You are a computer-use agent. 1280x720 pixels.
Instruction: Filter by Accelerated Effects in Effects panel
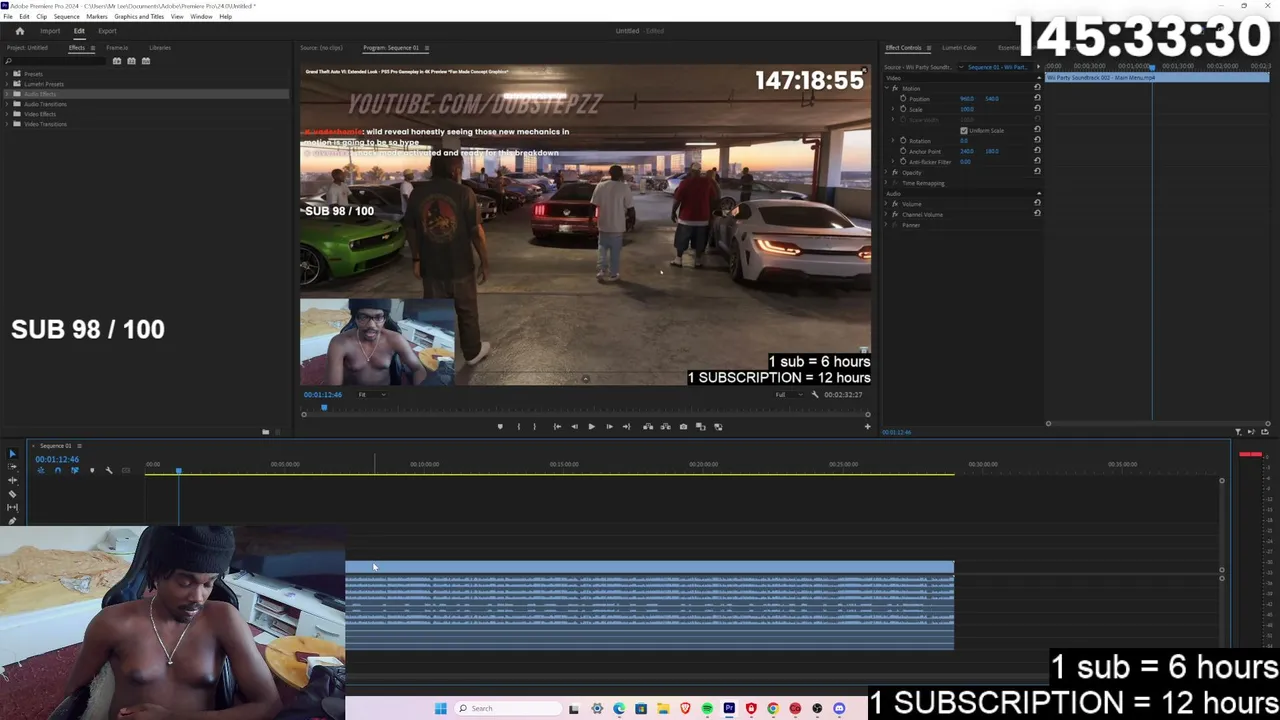tap(117, 61)
